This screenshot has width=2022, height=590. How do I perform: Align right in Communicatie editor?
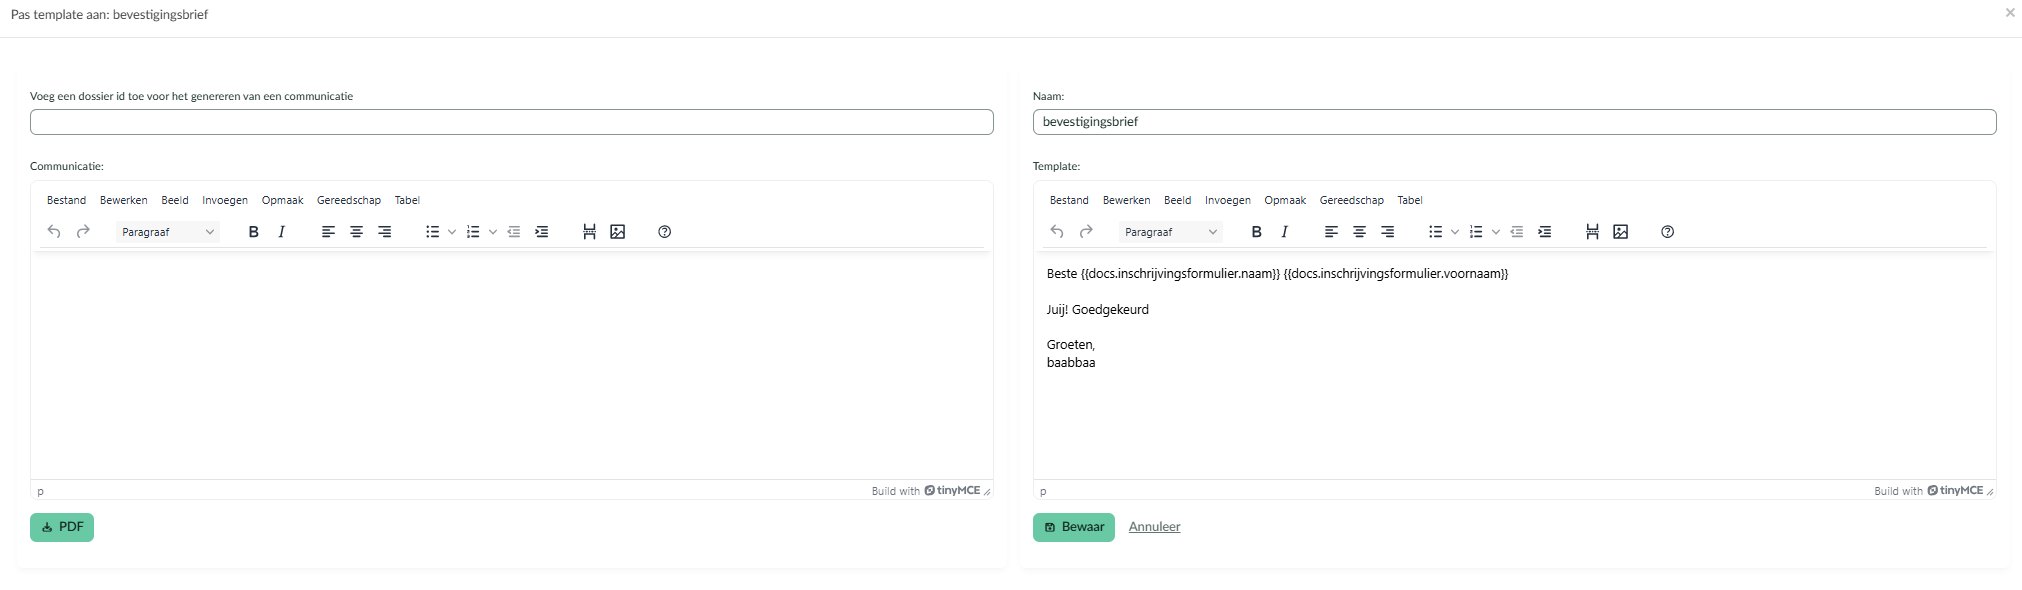coord(384,232)
